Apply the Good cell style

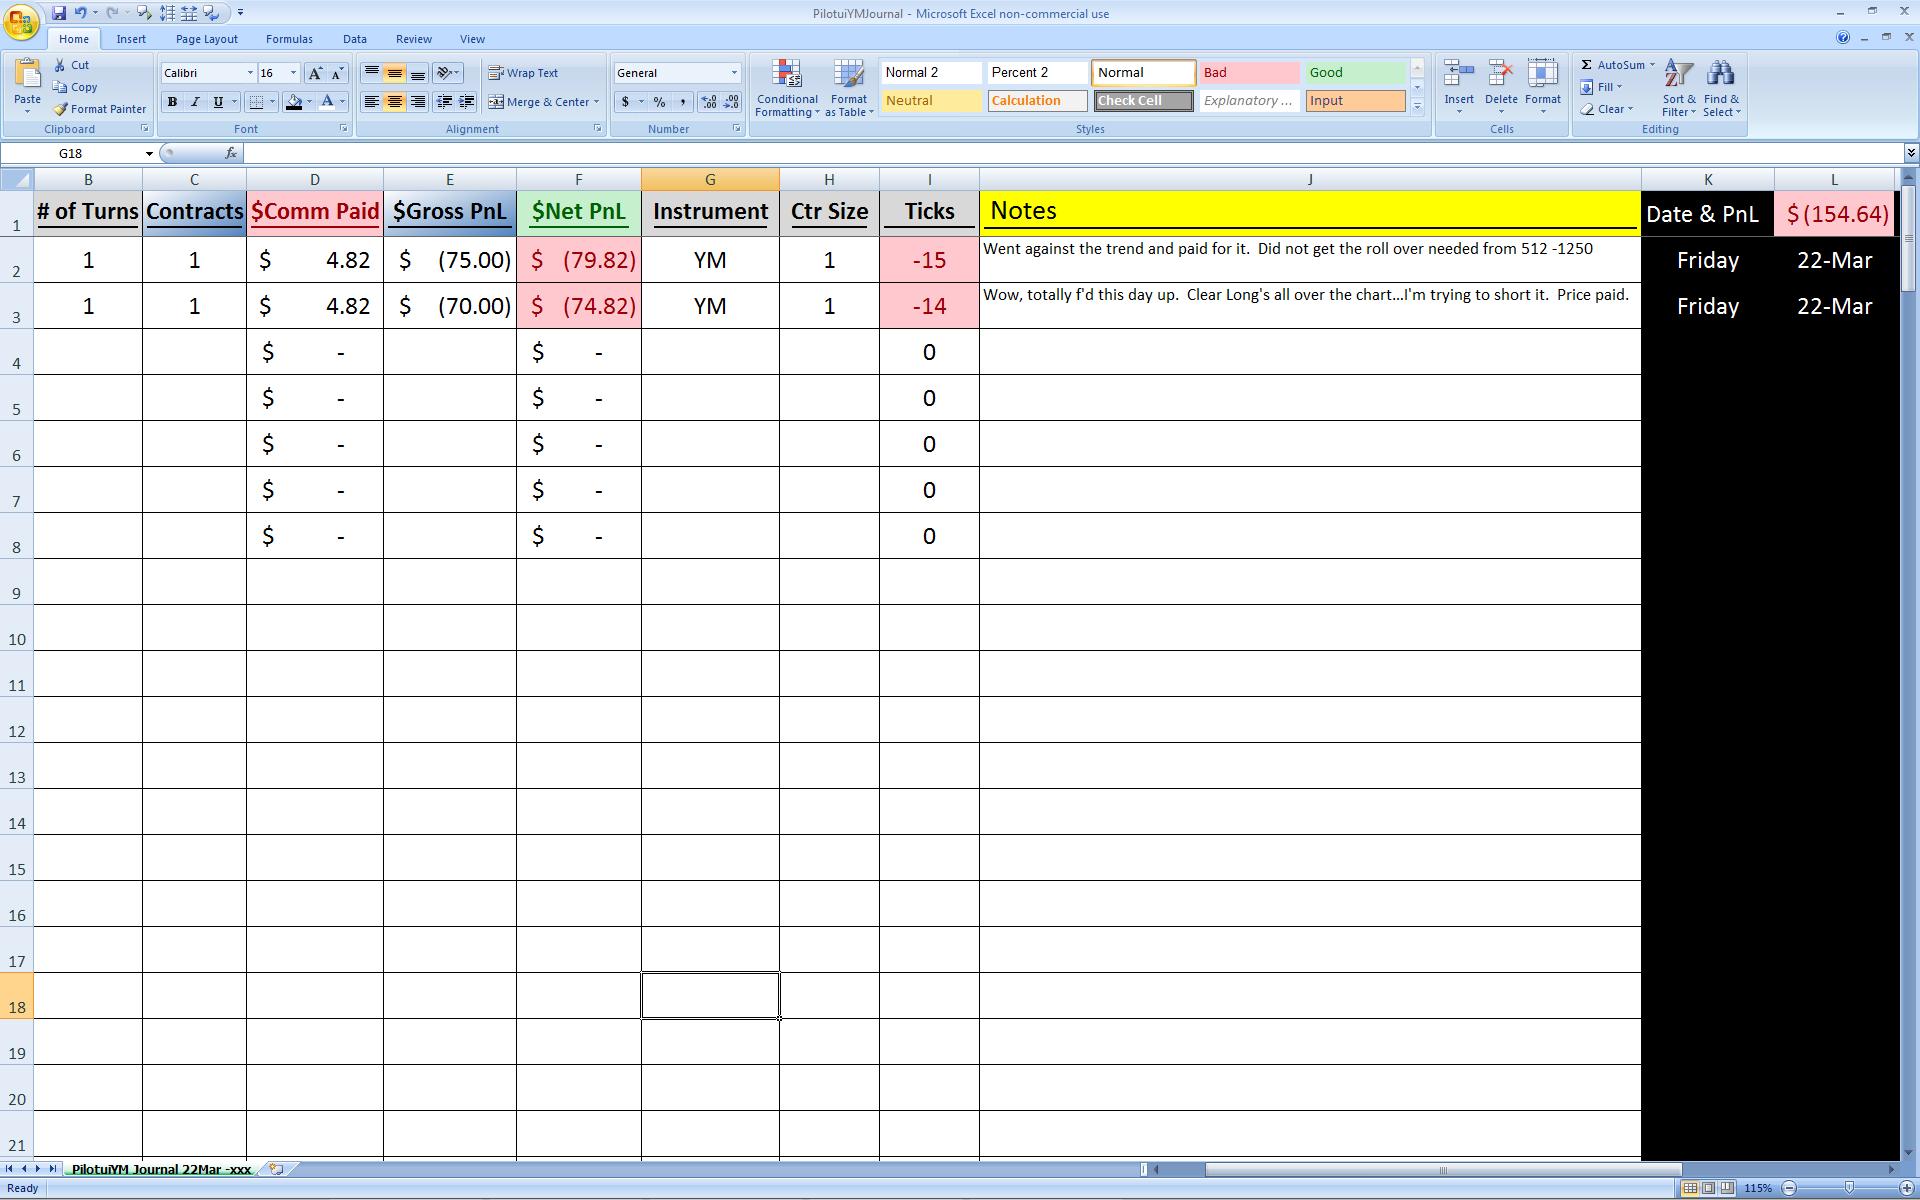click(x=1355, y=73)
